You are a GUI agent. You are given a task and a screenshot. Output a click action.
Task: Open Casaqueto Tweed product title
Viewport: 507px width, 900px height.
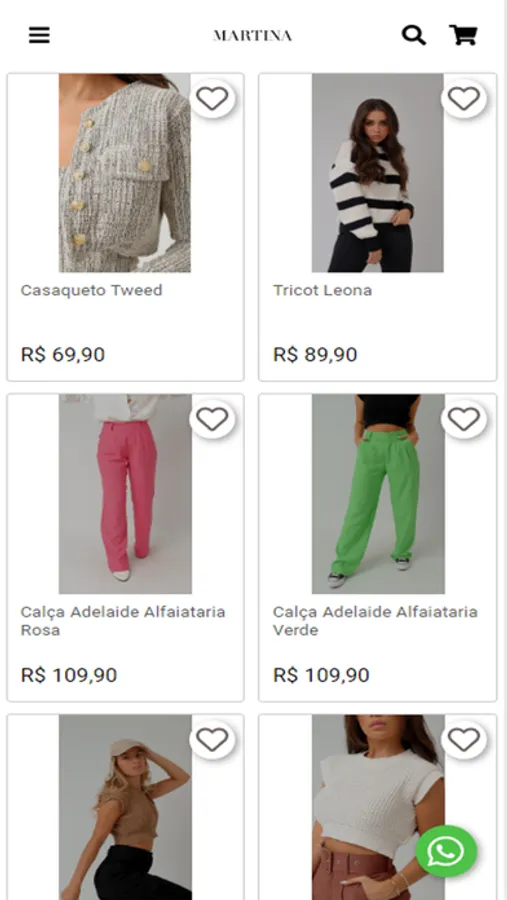(91, 290)
